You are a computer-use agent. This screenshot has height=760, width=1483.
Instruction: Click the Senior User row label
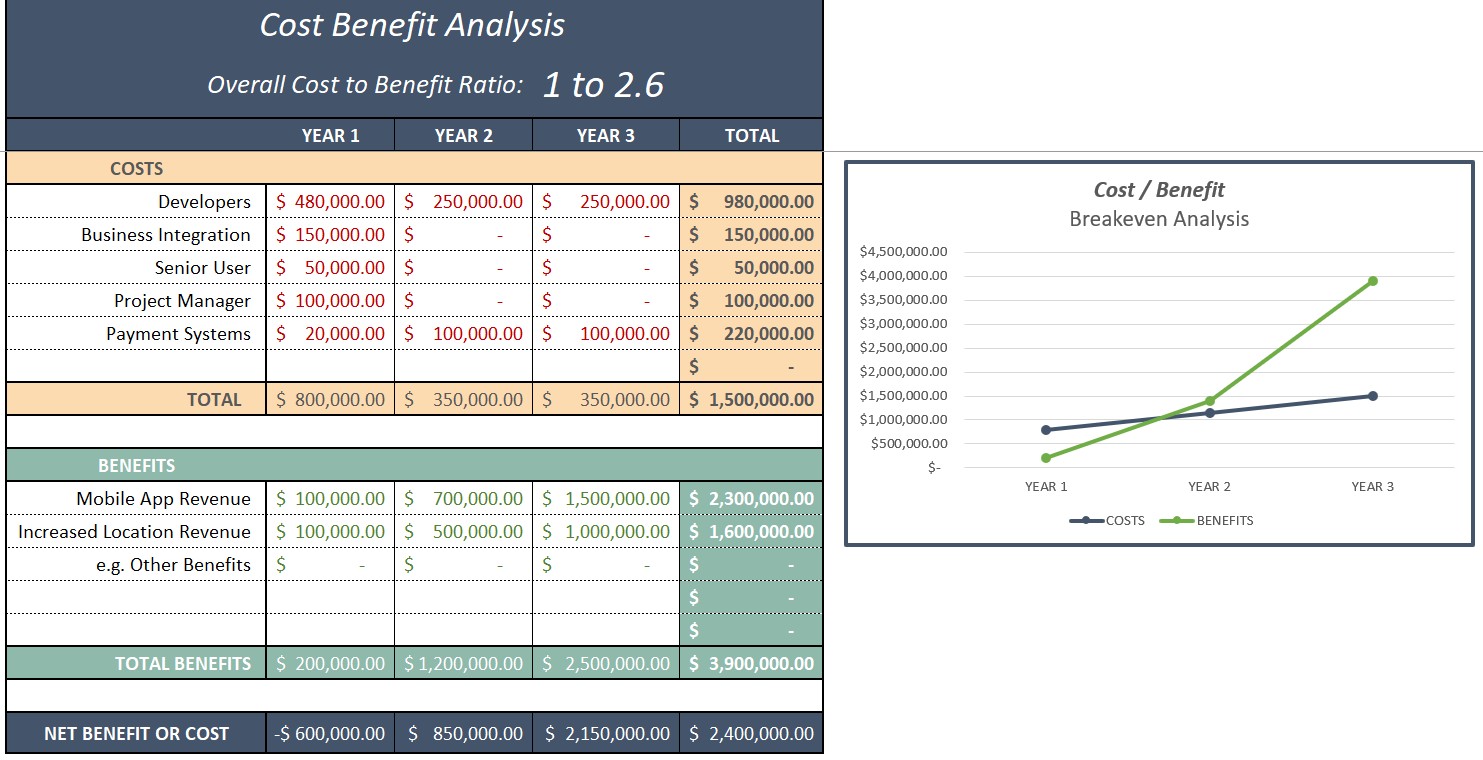(x=202, y=268)
